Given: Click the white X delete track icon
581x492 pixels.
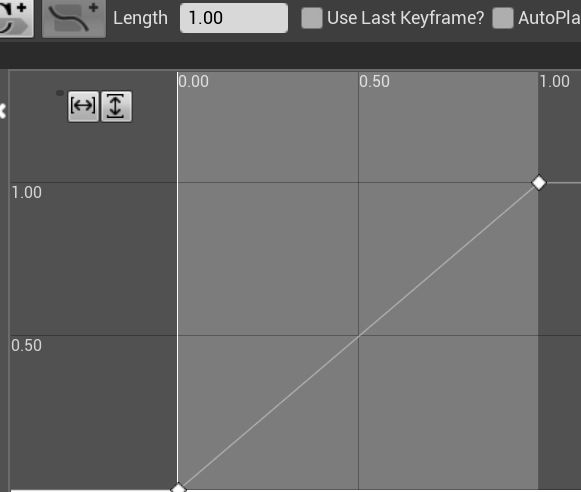Looking at the screenshot, I should (x=3, y=111).
